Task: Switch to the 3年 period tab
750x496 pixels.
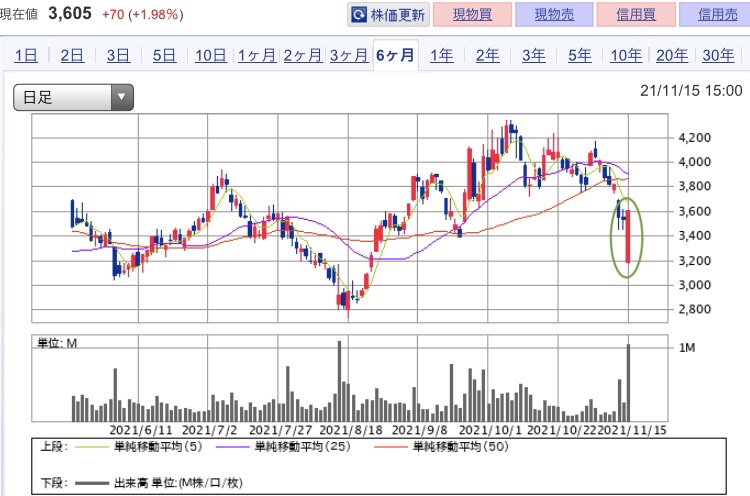Action: [x=533, y=55]
